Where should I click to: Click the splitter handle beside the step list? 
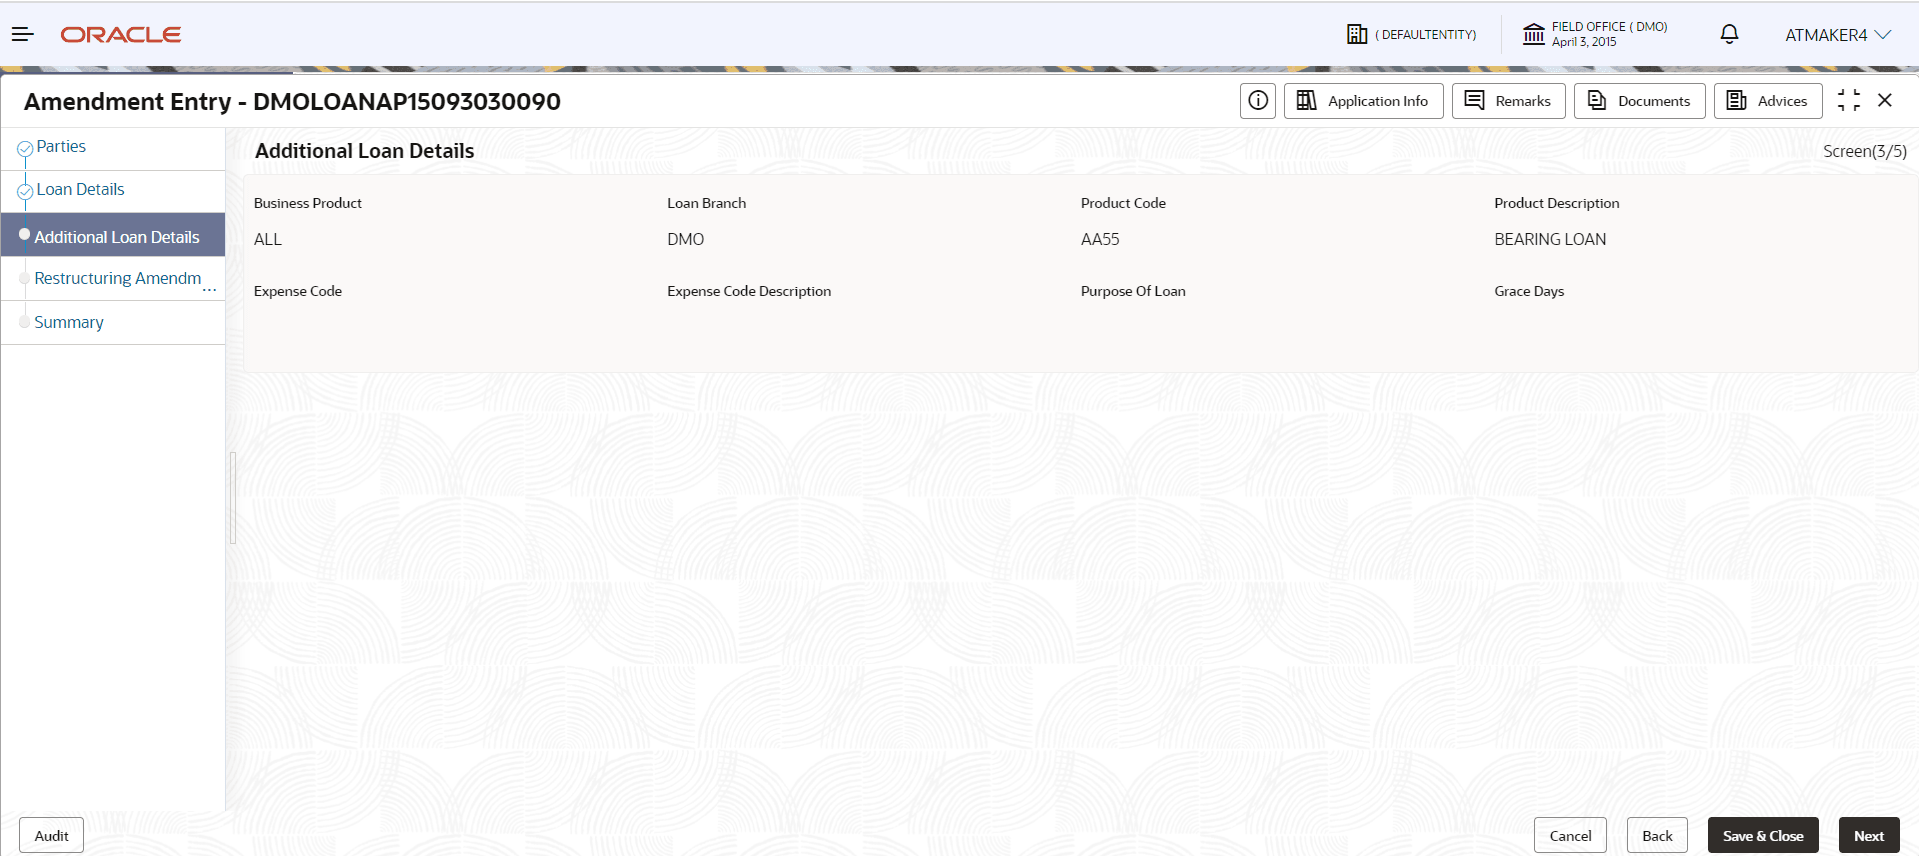coord(233,497)
